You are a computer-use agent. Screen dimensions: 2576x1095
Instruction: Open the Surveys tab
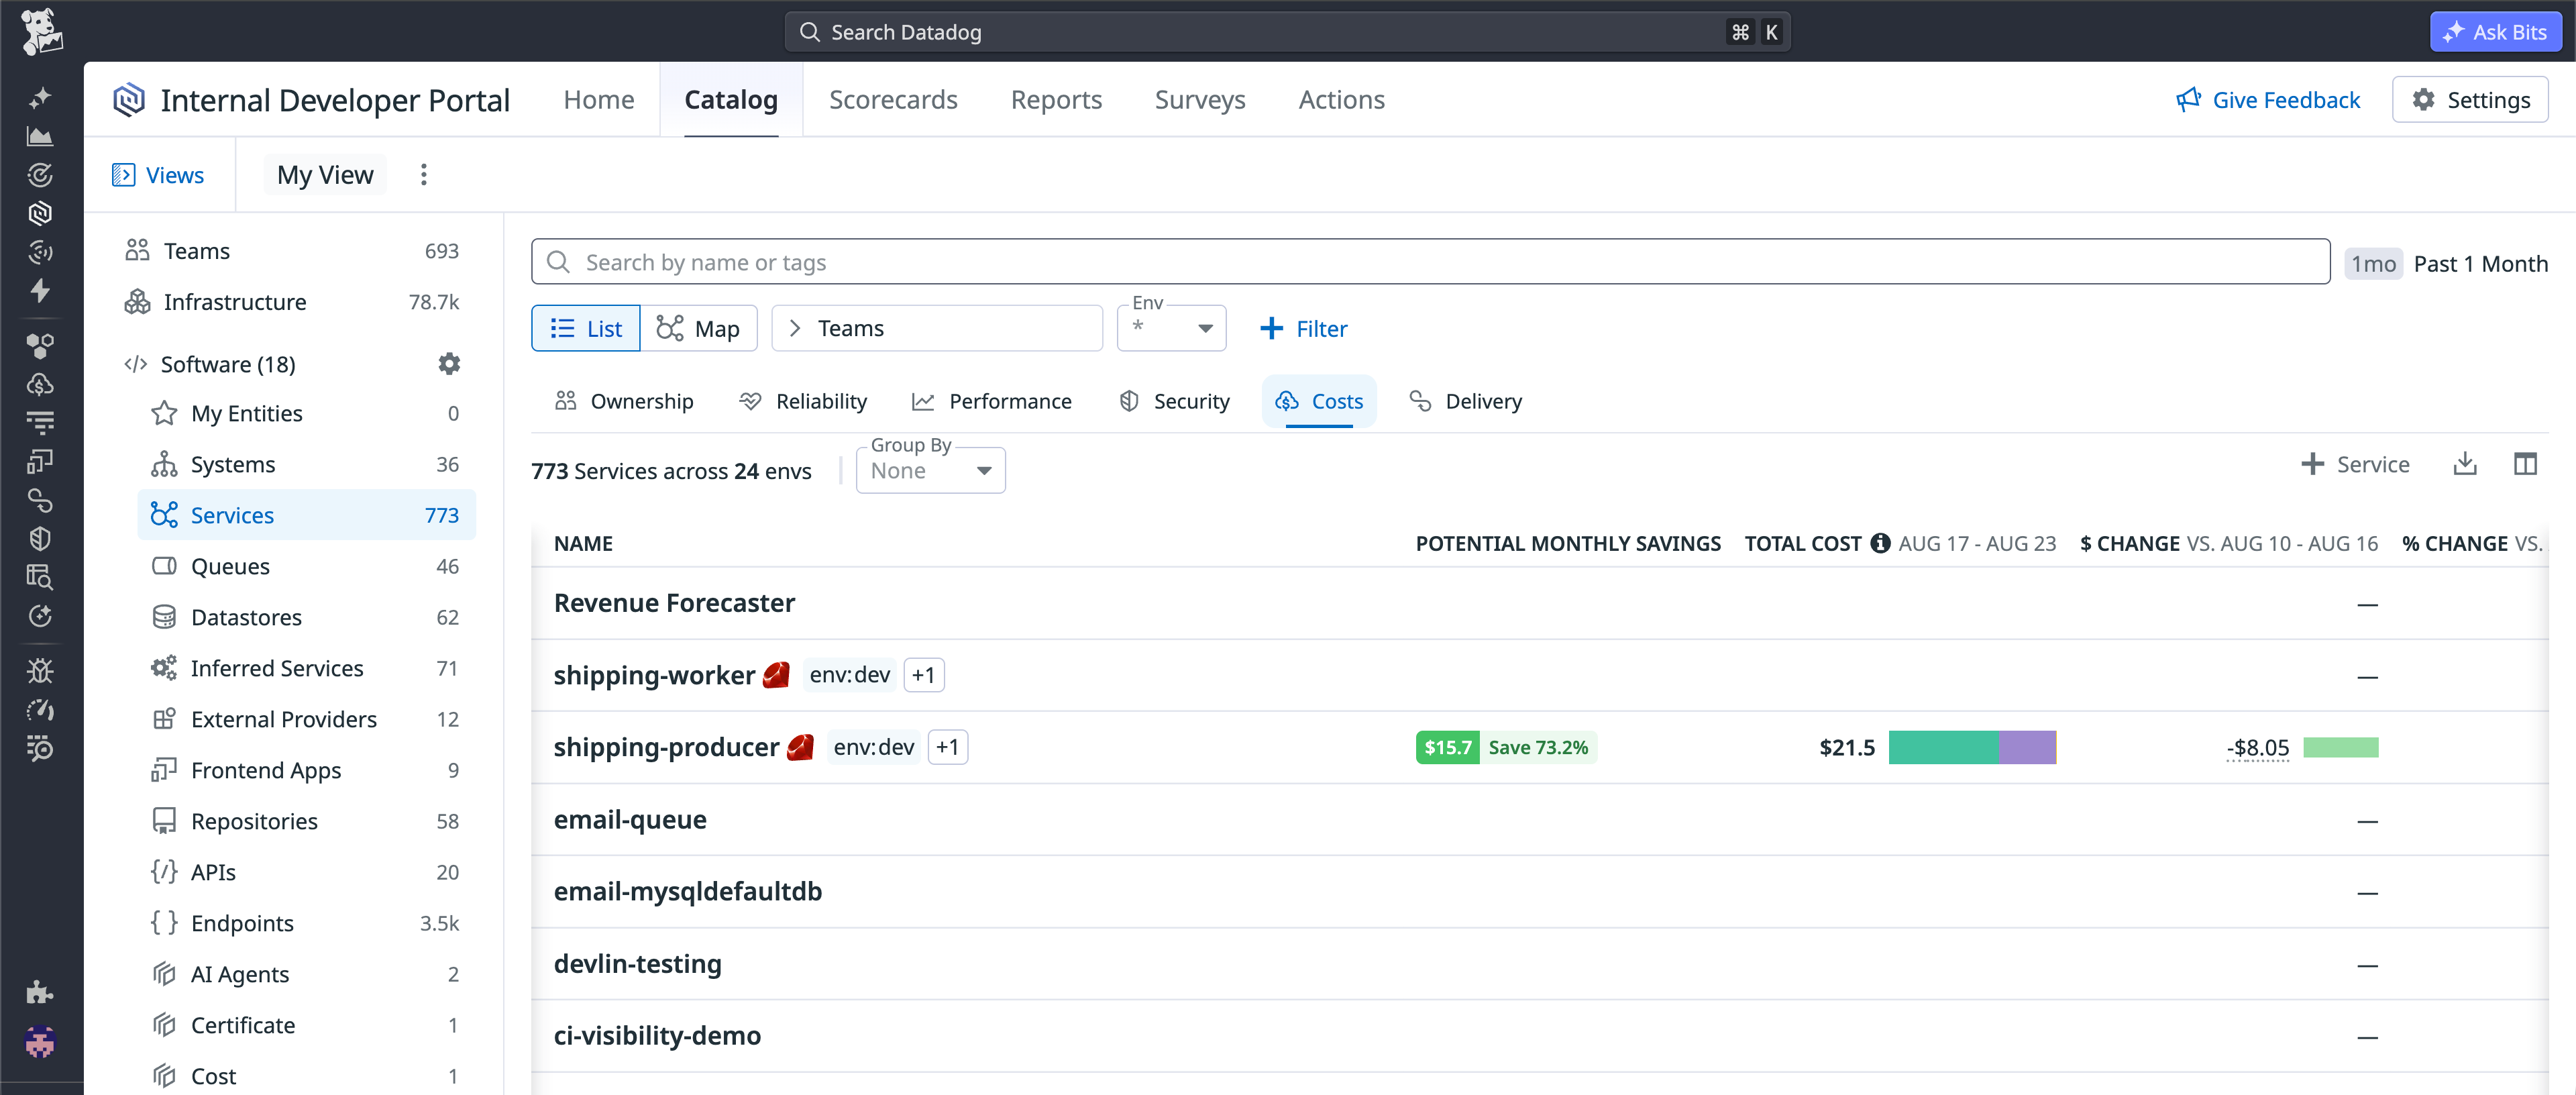click(x=1200, y=100)
